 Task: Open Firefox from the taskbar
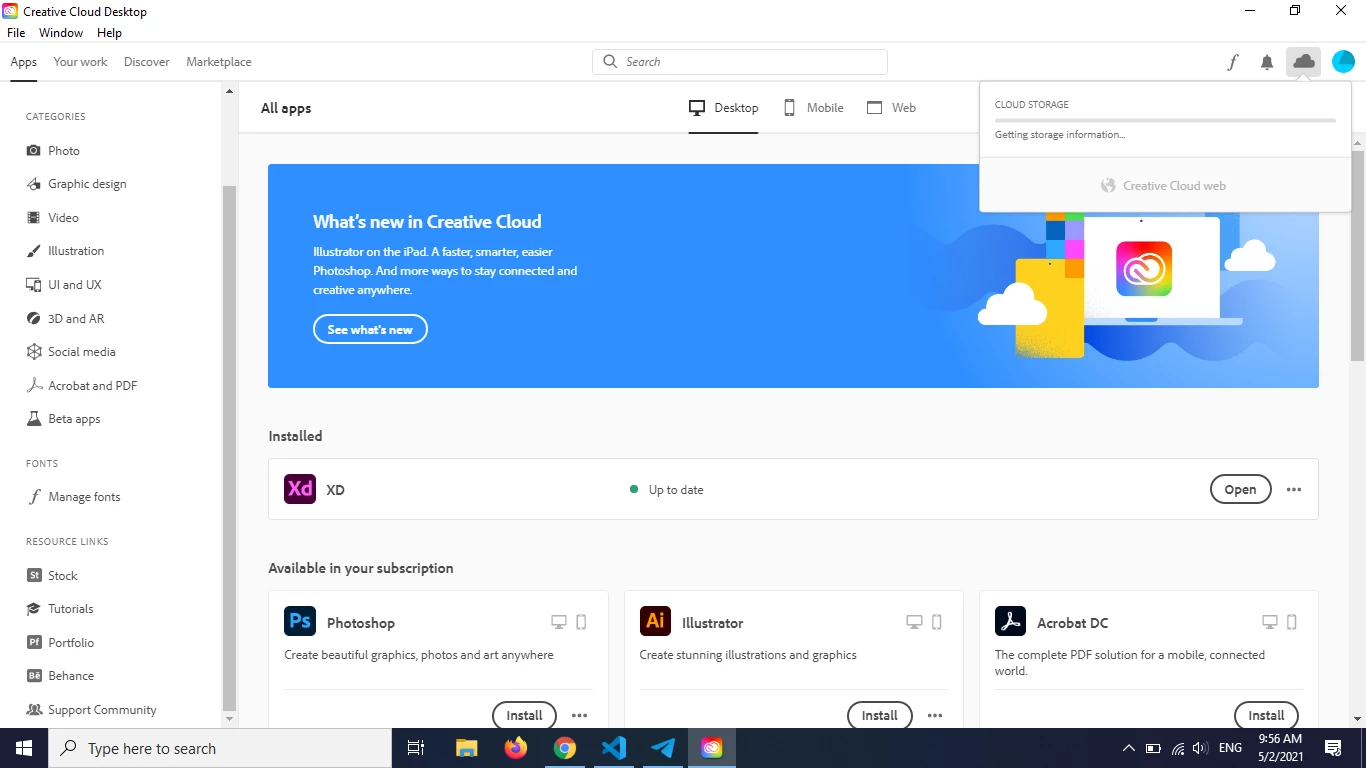point(516,748)
